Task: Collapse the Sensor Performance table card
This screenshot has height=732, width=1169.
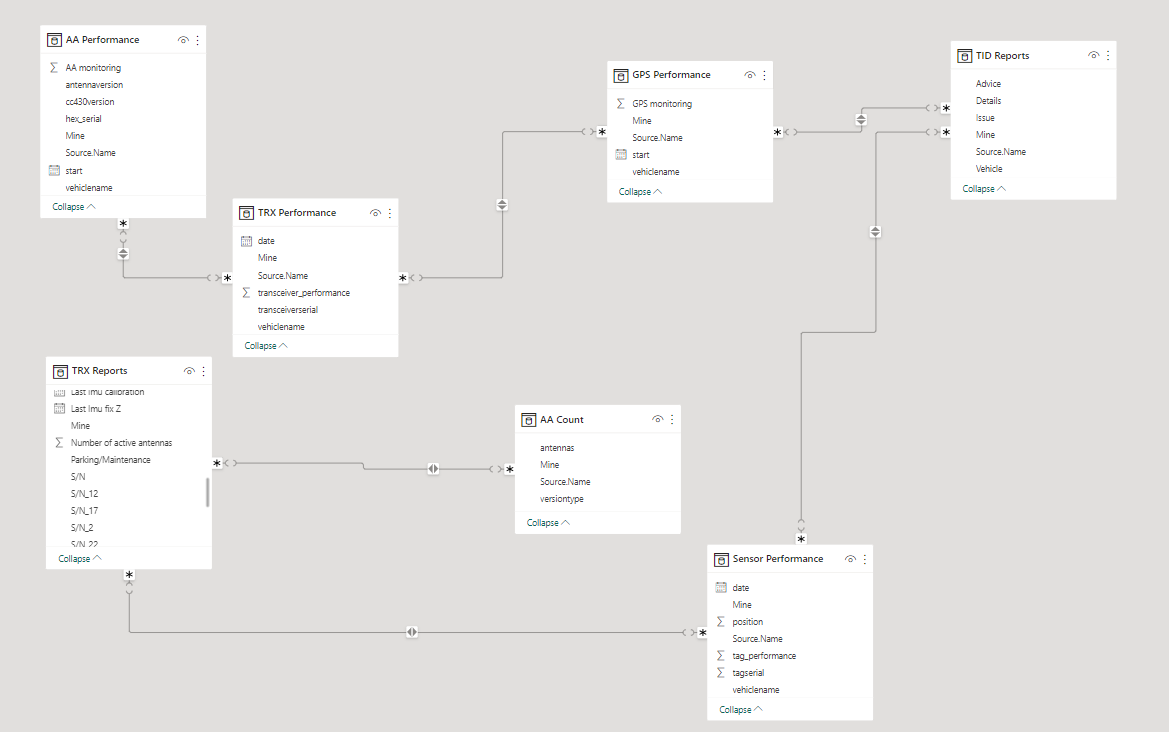Action: point(740,710)
